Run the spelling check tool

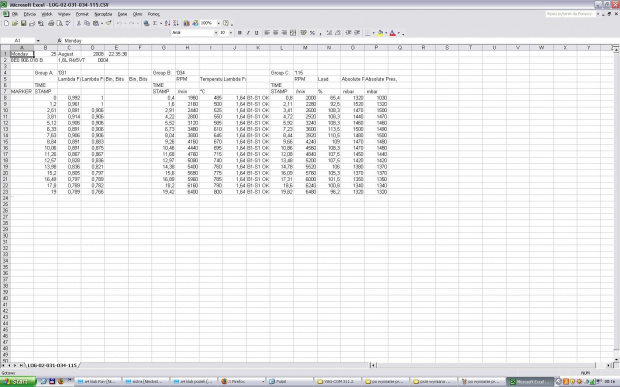68,23
